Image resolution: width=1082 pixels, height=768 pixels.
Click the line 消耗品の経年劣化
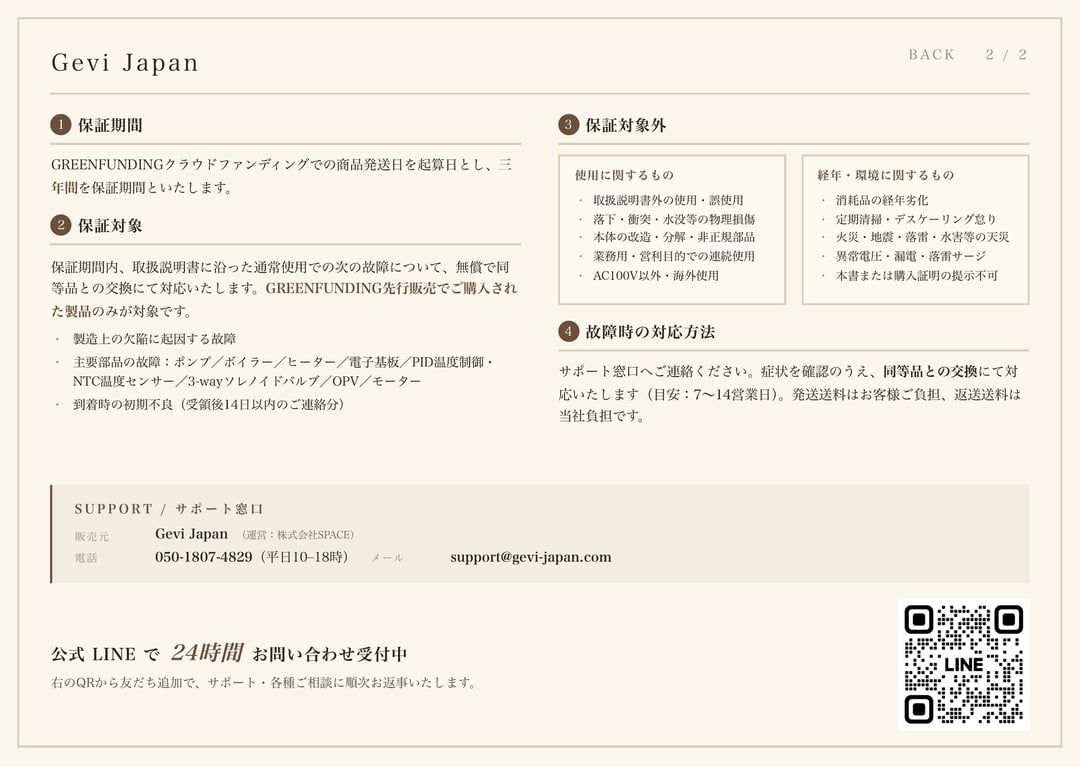(x=882, y=200)
